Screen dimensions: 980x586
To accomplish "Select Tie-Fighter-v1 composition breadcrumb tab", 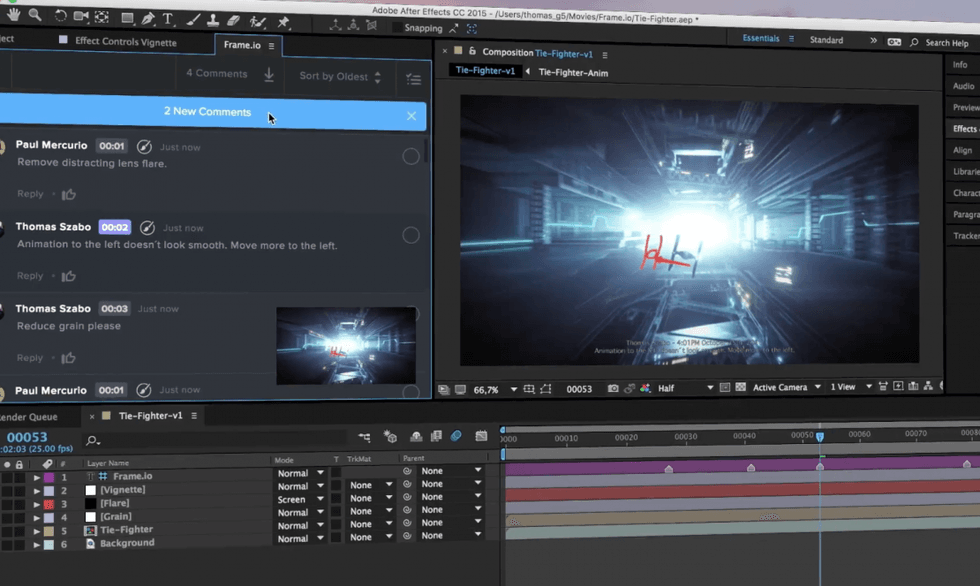I will click(485, 71).
